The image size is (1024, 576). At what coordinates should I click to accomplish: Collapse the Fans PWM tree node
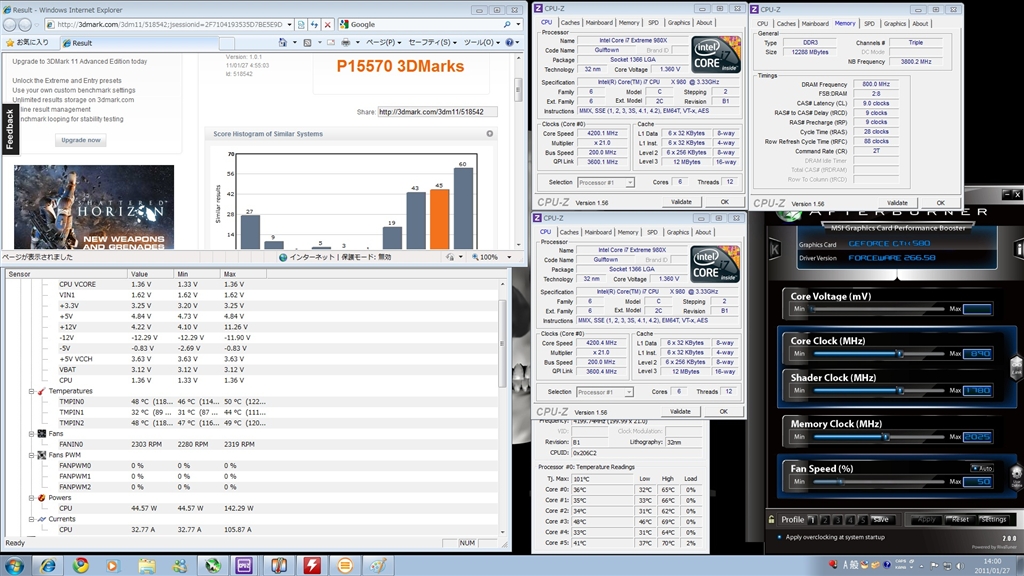pyautogui.click(x=31, y=455)
